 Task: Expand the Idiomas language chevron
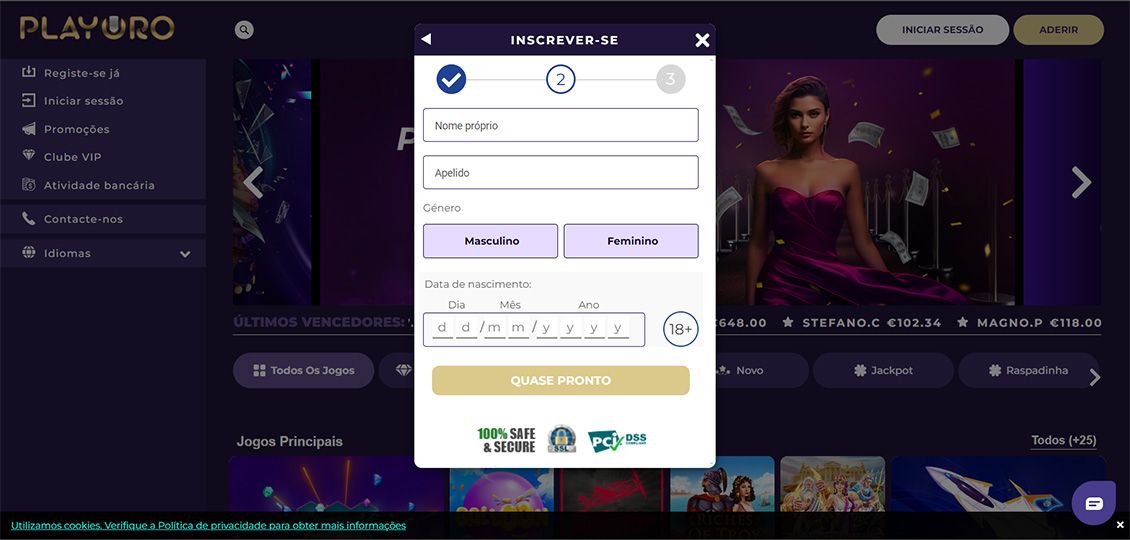point(185,254)
